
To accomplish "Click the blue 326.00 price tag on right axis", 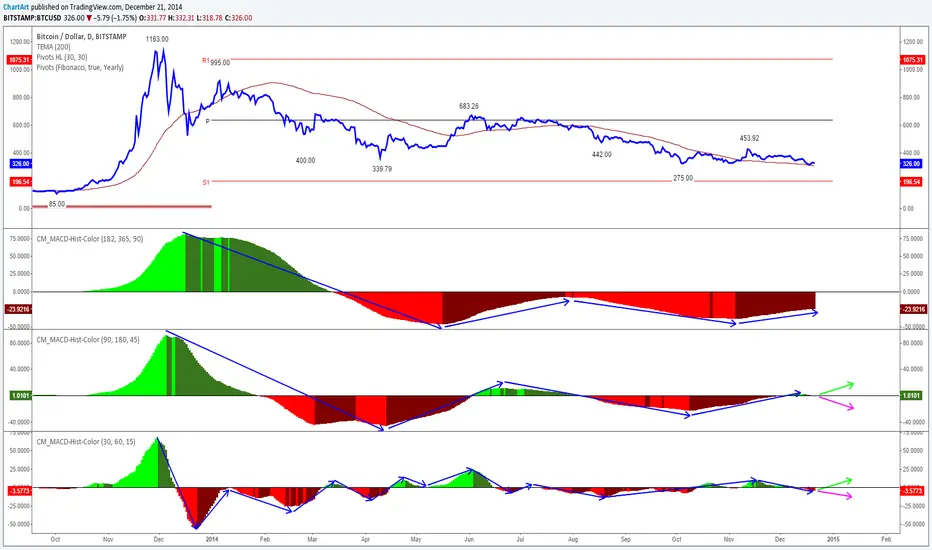I will (912, 164).
